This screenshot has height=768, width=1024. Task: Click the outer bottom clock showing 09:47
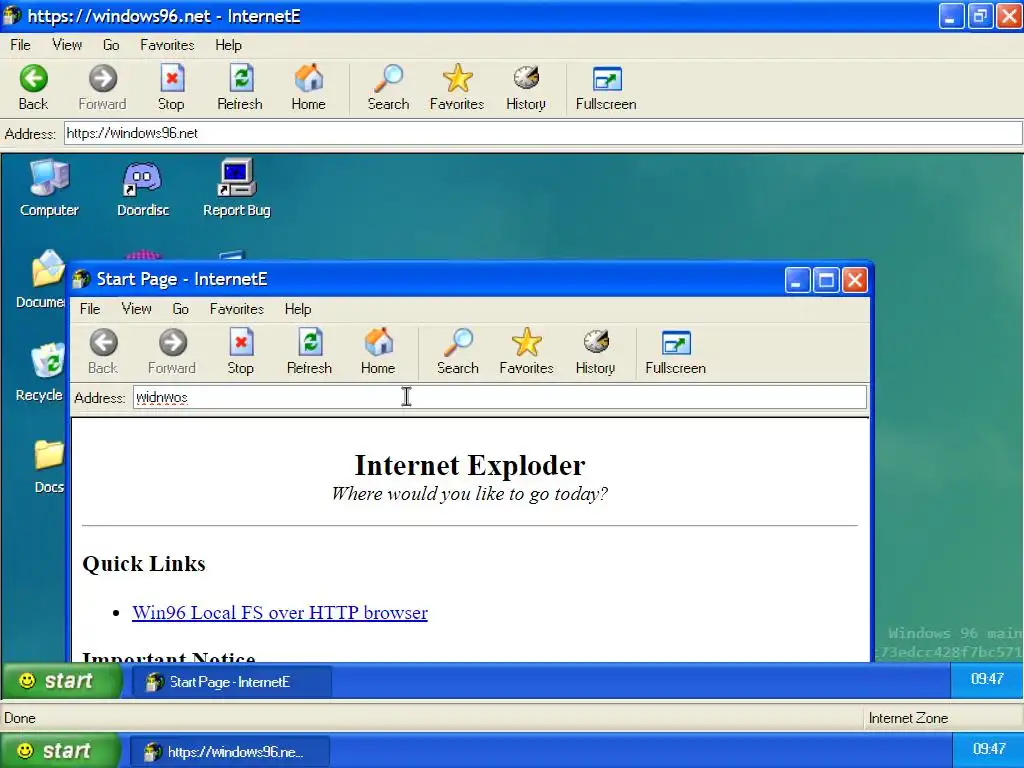tap(989, 749)
